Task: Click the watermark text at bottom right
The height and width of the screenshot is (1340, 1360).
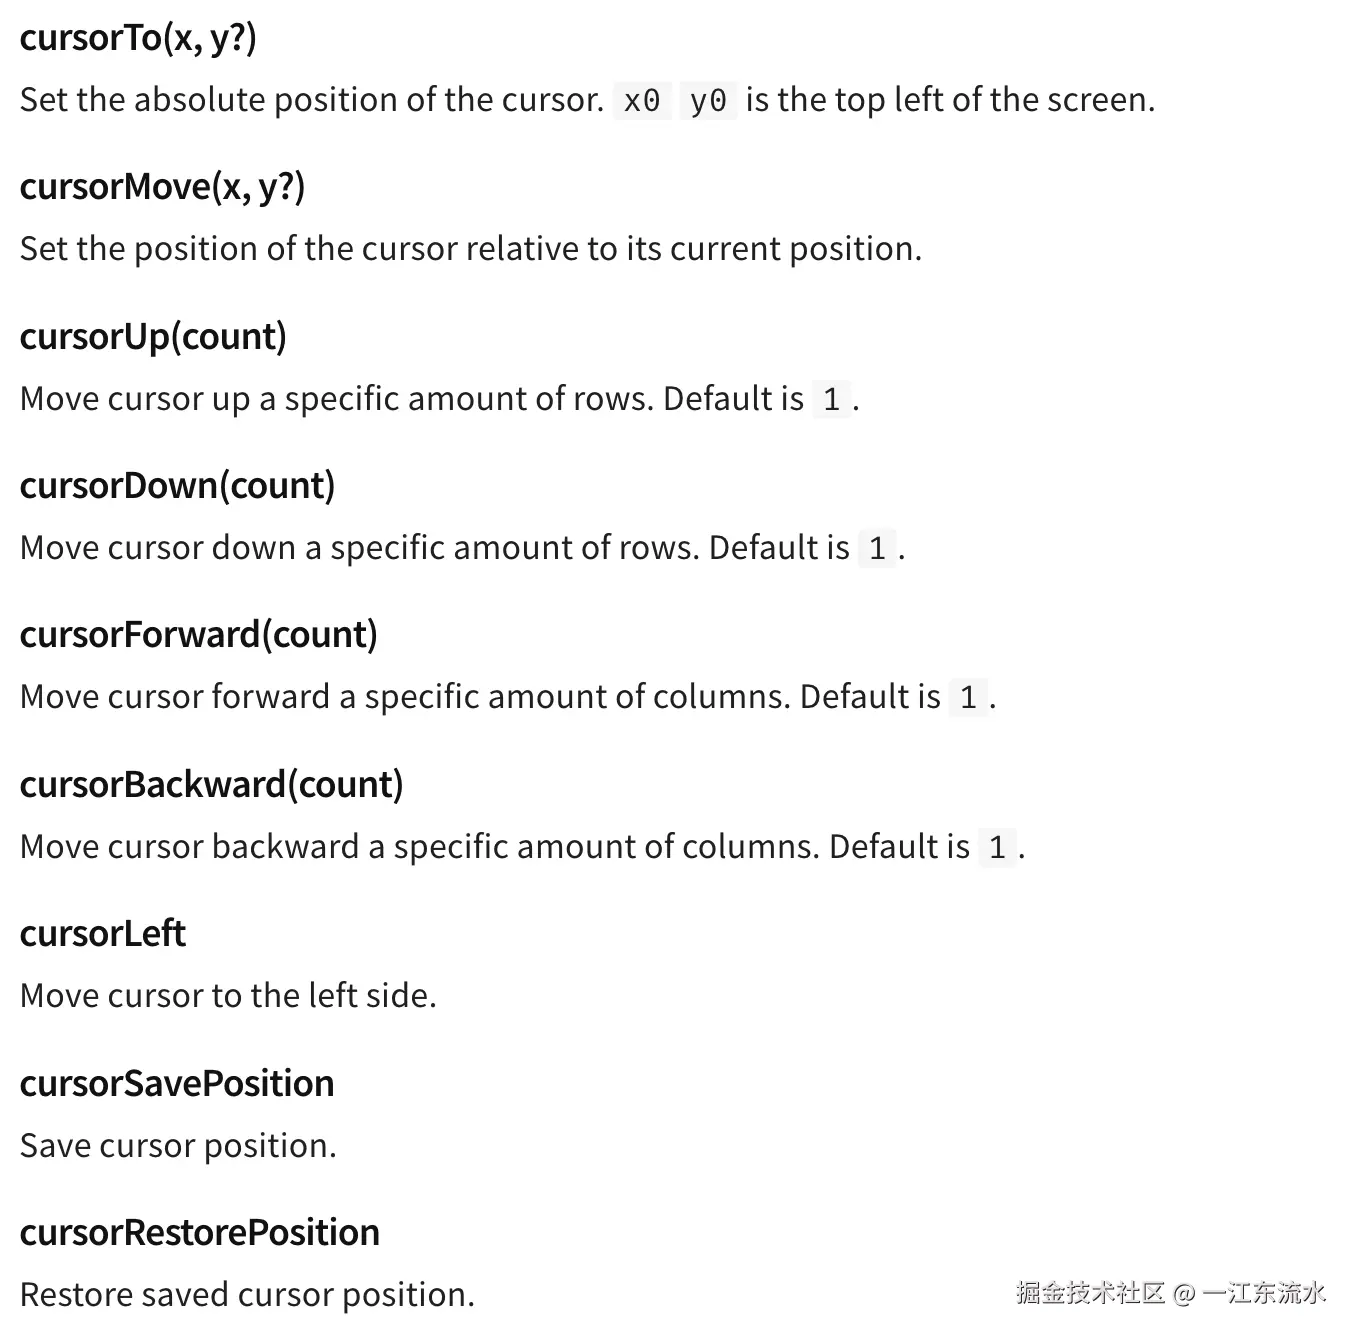Action: click(x=1170, y=1293)
